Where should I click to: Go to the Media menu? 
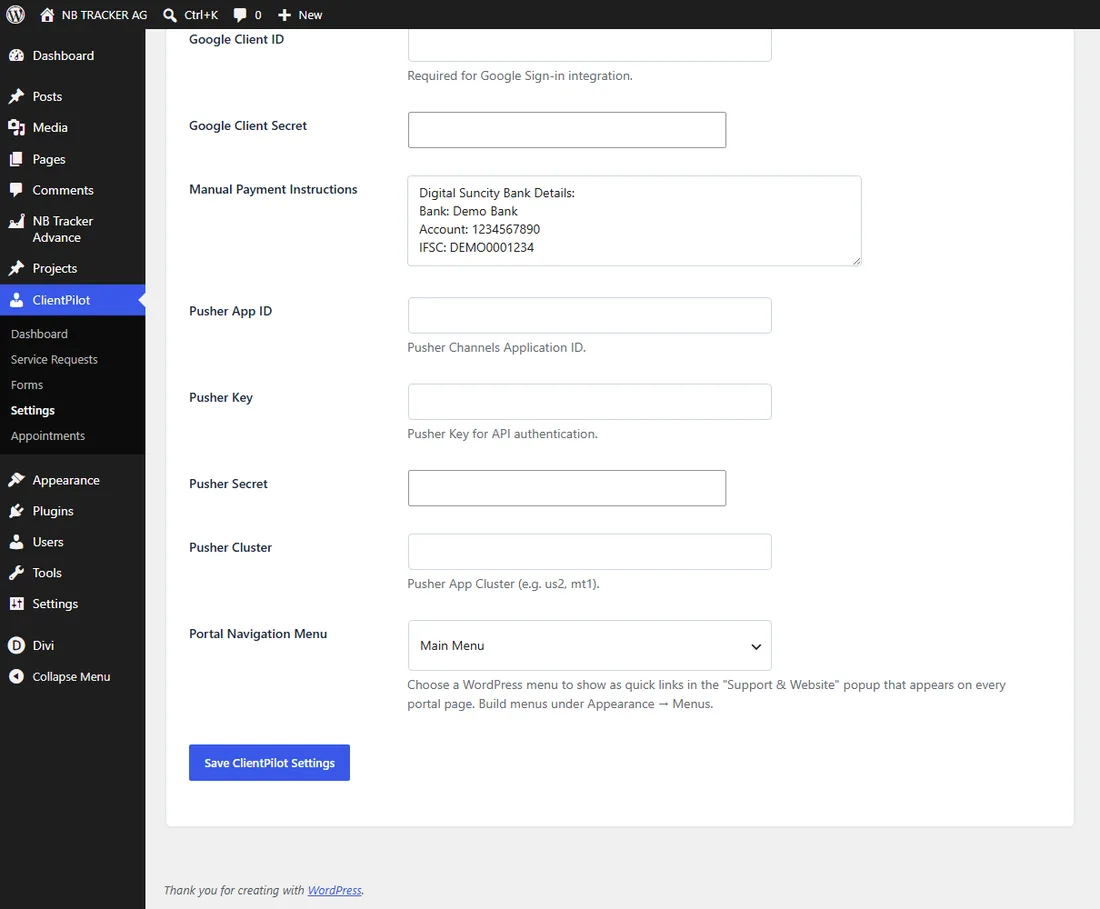click(72, 127)
